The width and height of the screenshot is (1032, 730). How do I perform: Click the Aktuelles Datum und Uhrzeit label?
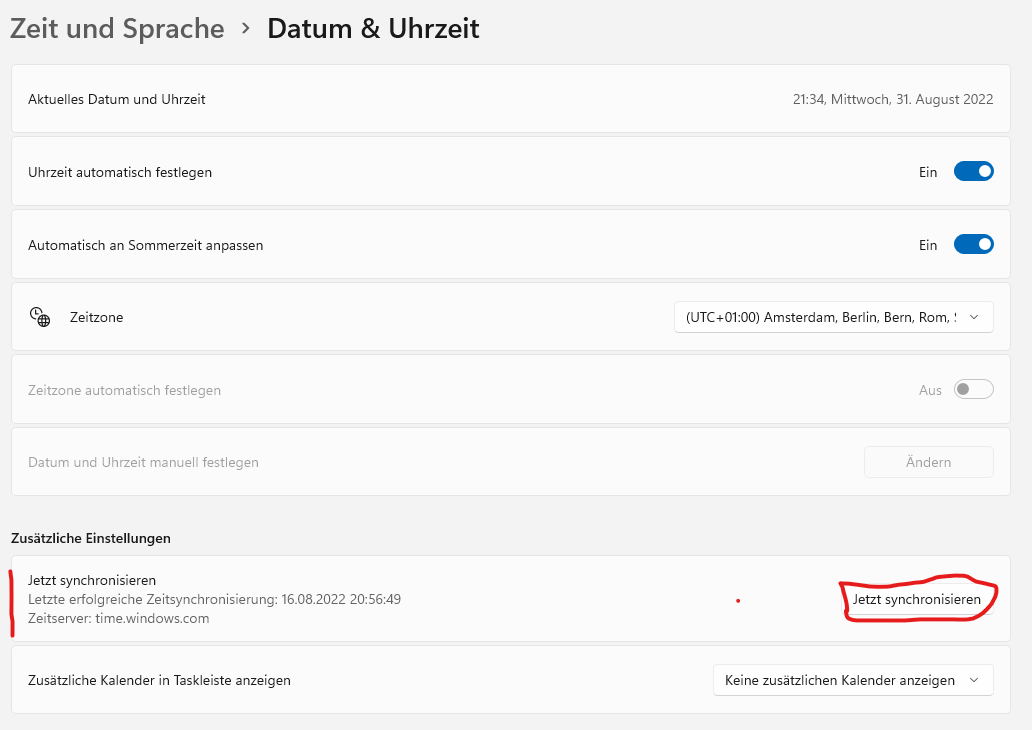[x=117, y=99]
